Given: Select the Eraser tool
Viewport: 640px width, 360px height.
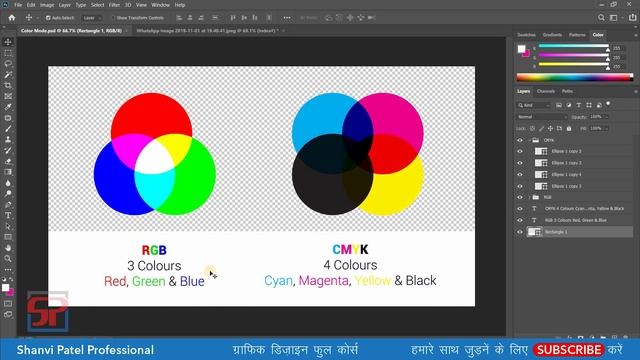Looking at the screenshot, I should tap(8, 161).
